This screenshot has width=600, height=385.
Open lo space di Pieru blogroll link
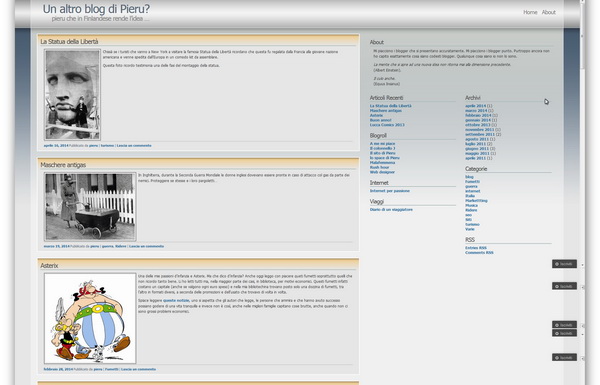pyautogui.click(x=385, y=158)
